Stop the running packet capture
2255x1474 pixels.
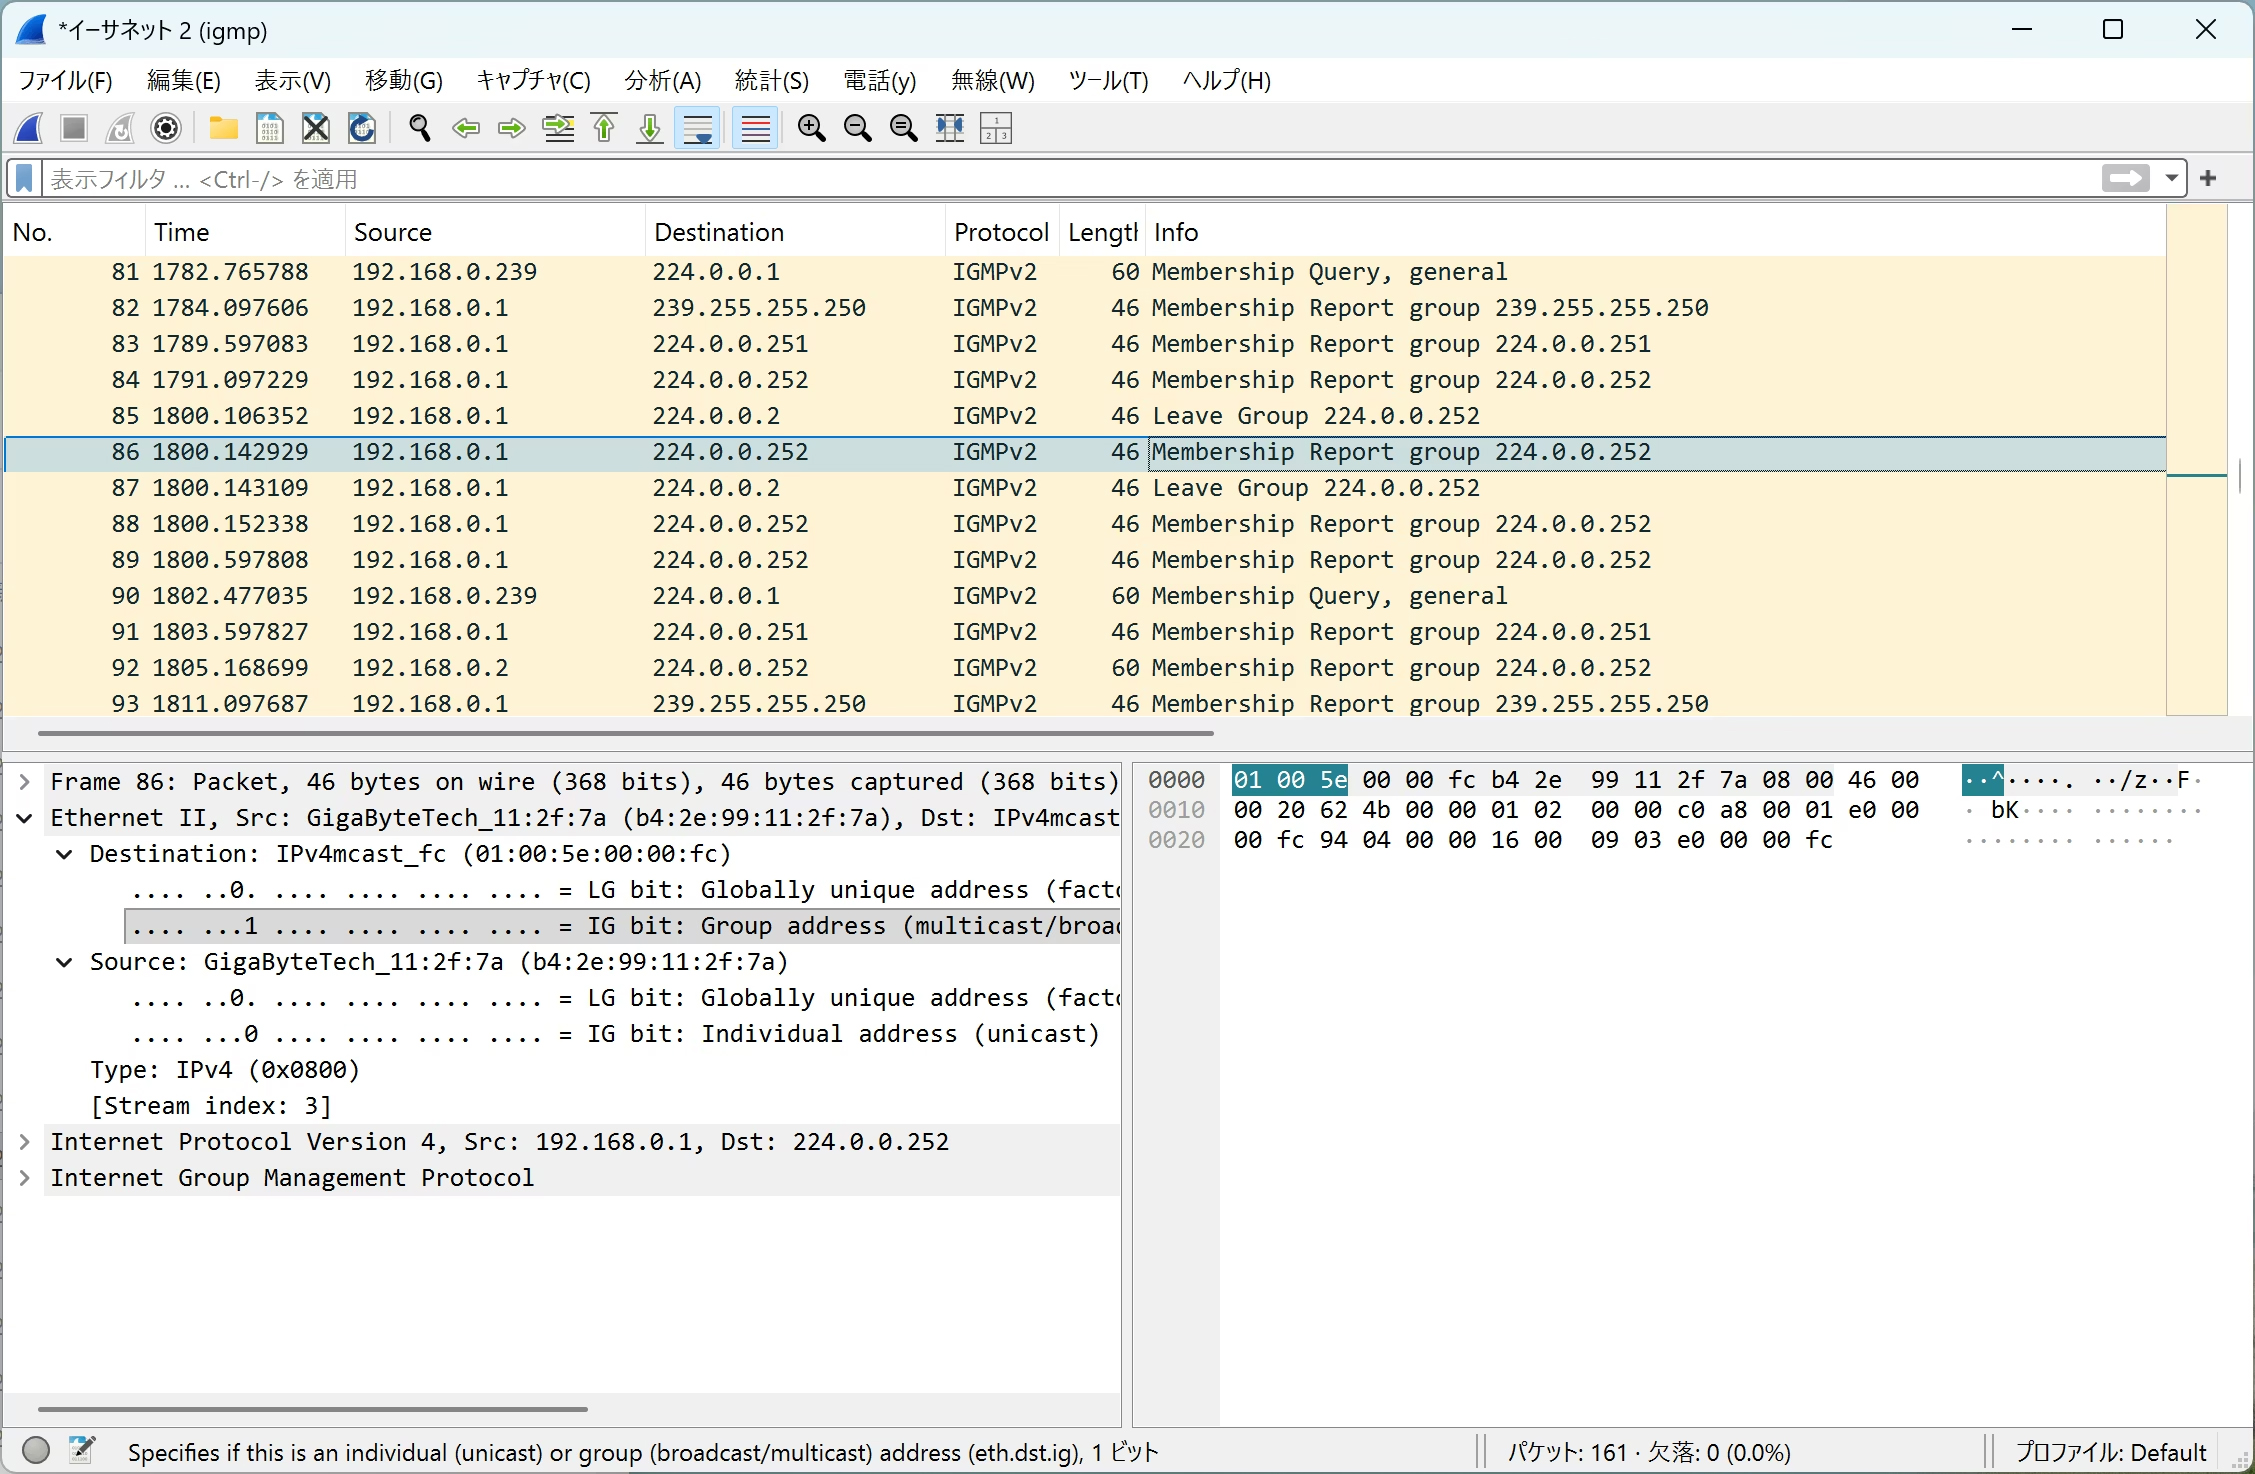pos(72,128)
